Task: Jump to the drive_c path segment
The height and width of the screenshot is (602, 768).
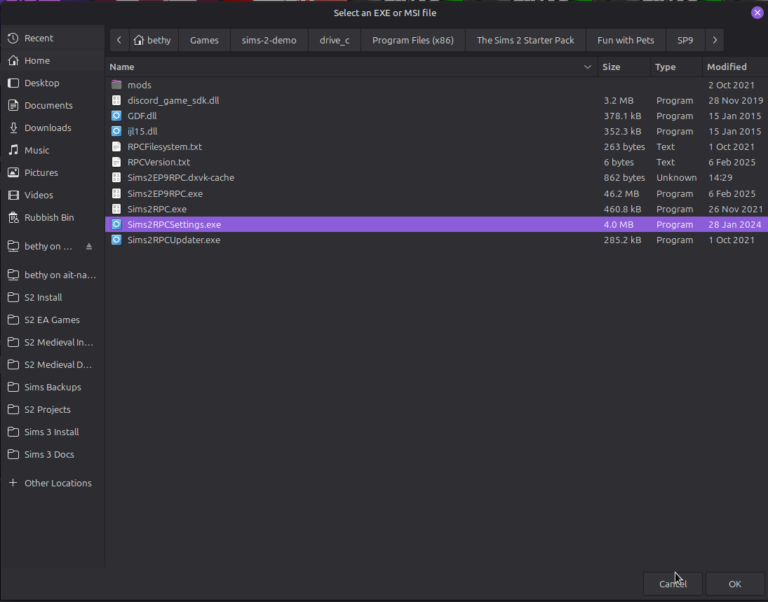Action: pyautogui.click(x=335, y=40)
